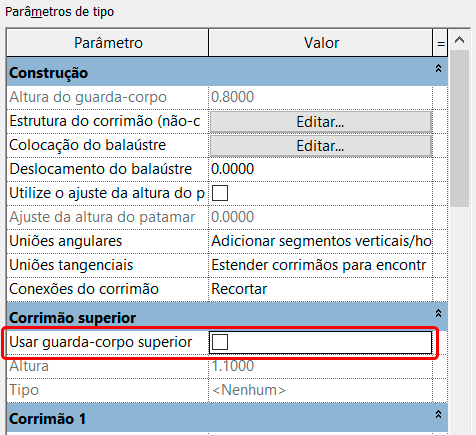Click Deslocamento do balaústre value field
This screenshot has height=435, width=476.
pyautogui.click(x=321, y=169)
